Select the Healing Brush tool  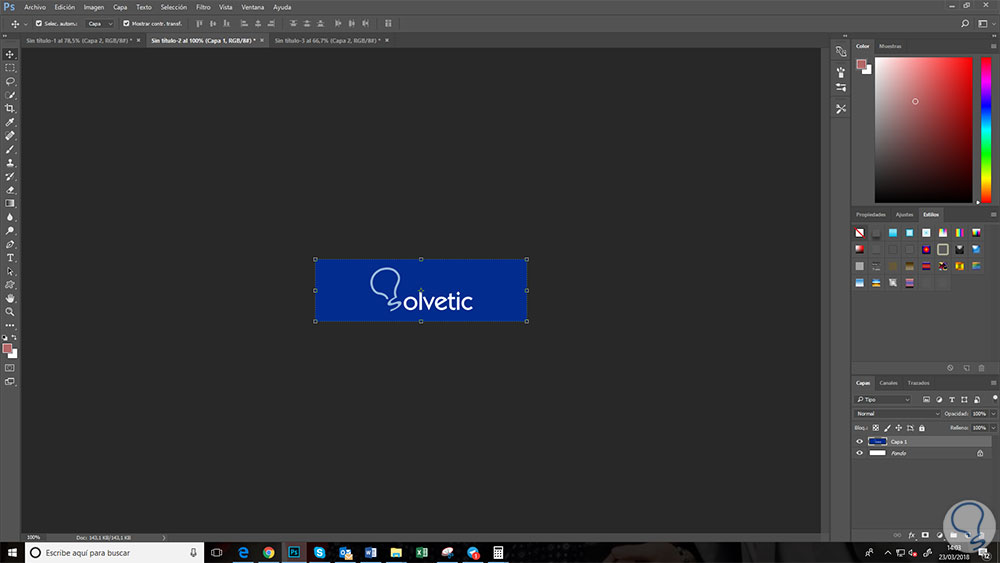click(10, 136)
